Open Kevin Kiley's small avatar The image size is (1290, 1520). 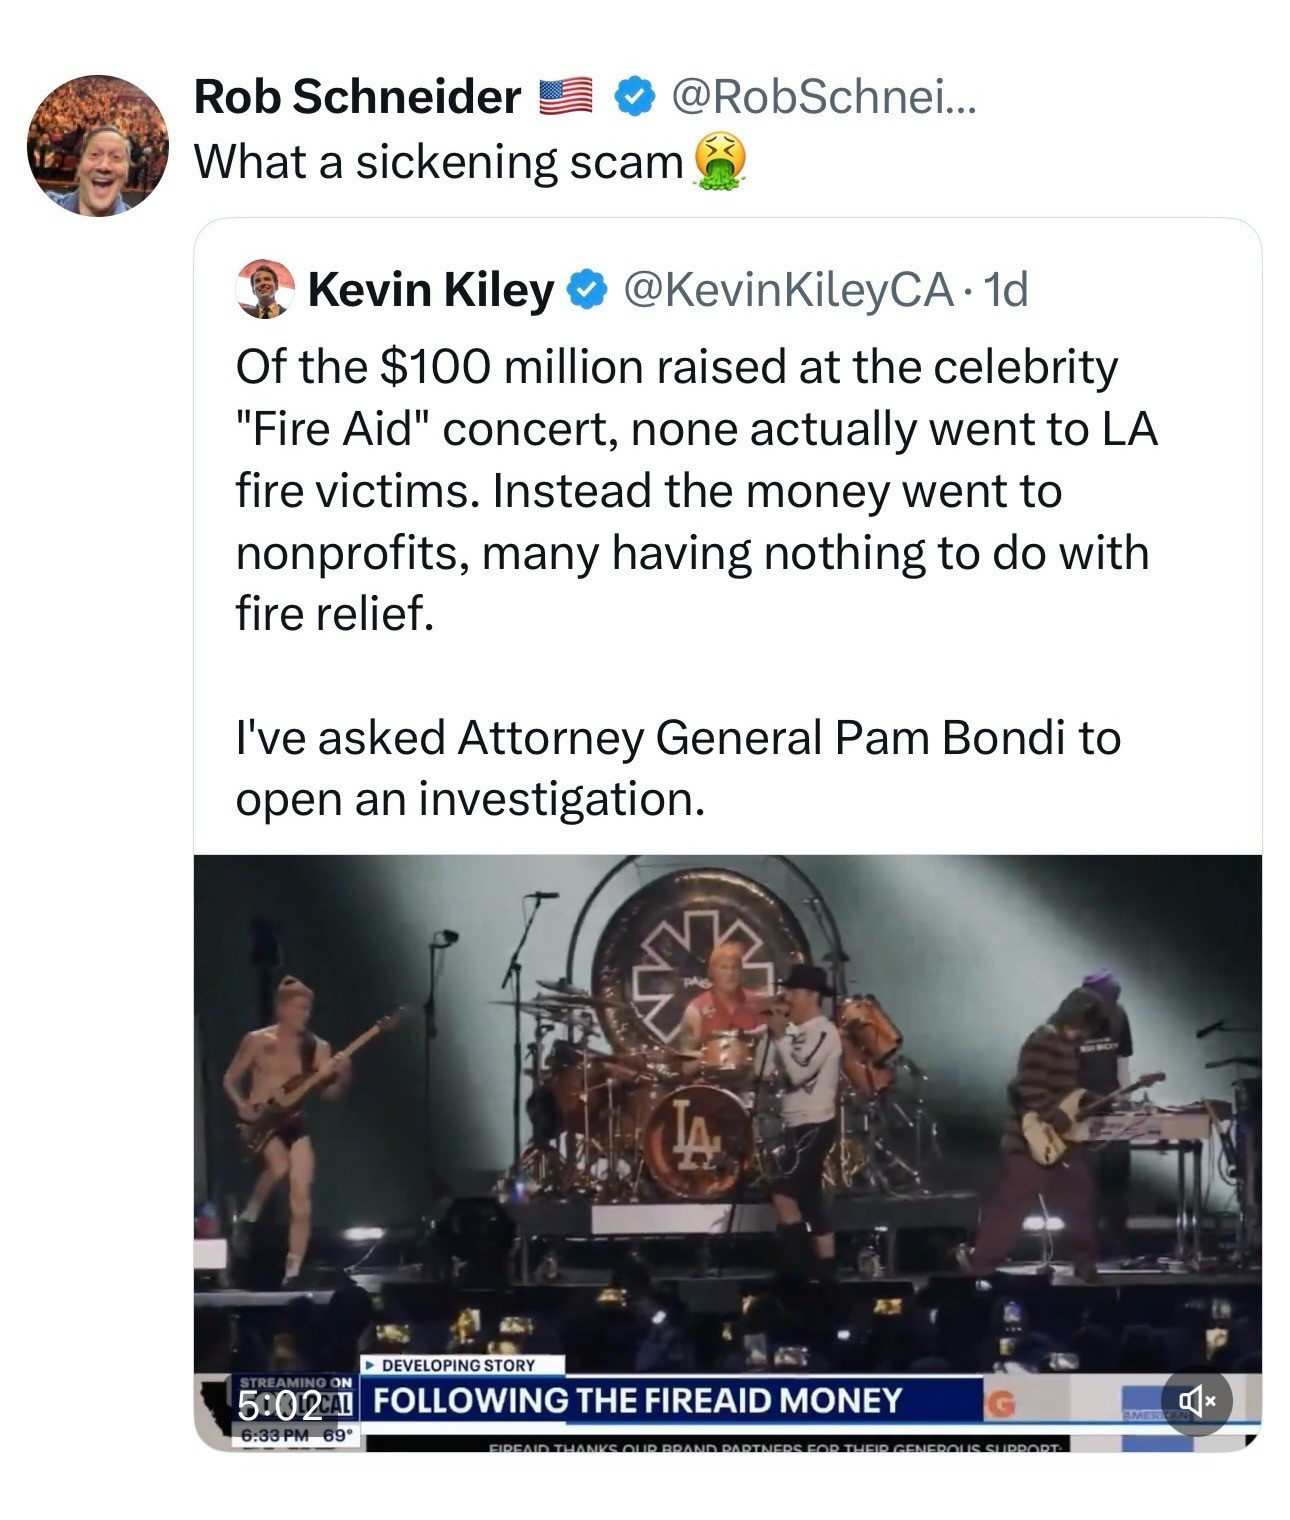pyautogui.click(x=265, y=289)
